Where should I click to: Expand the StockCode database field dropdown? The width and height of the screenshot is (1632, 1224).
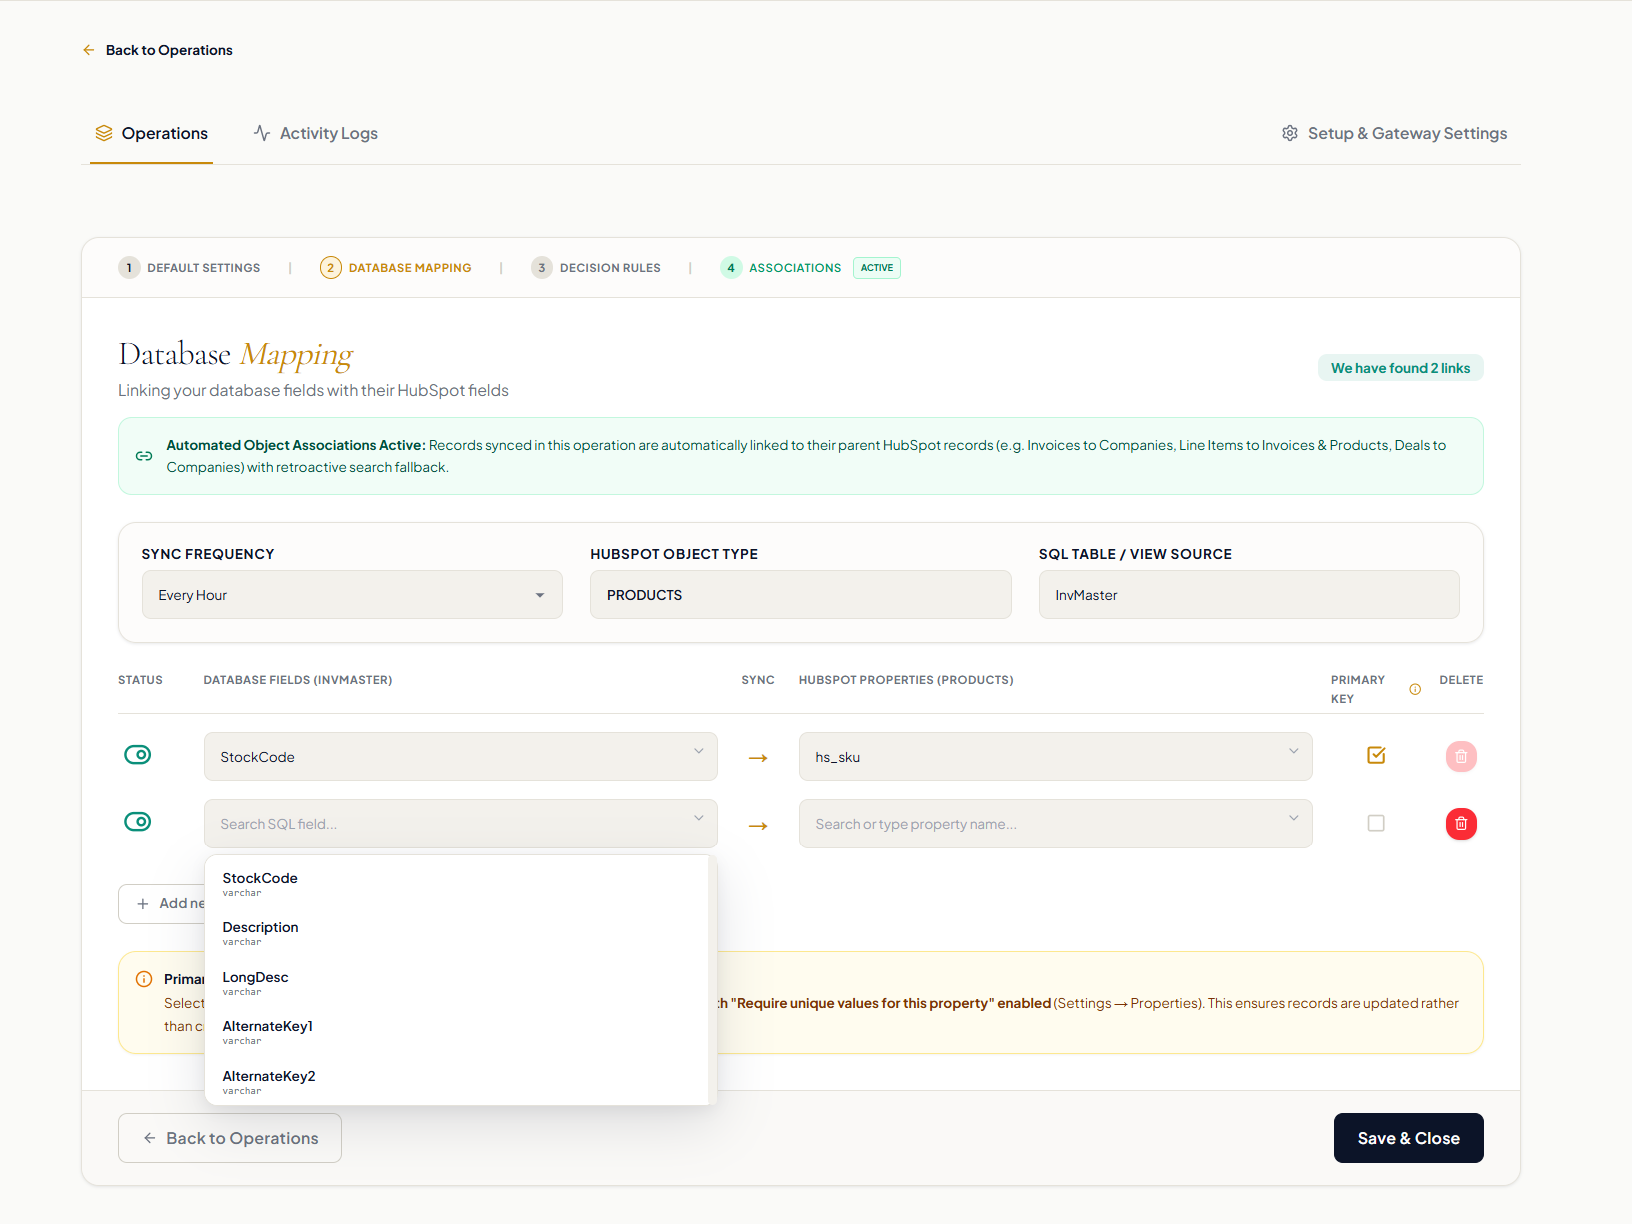click(461, 757)
